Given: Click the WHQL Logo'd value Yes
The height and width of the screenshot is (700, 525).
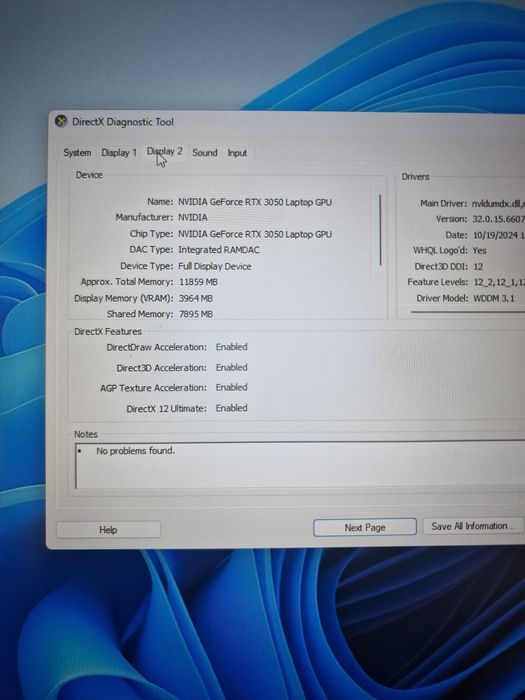Looking at the screenshot, I should point(479,250).
